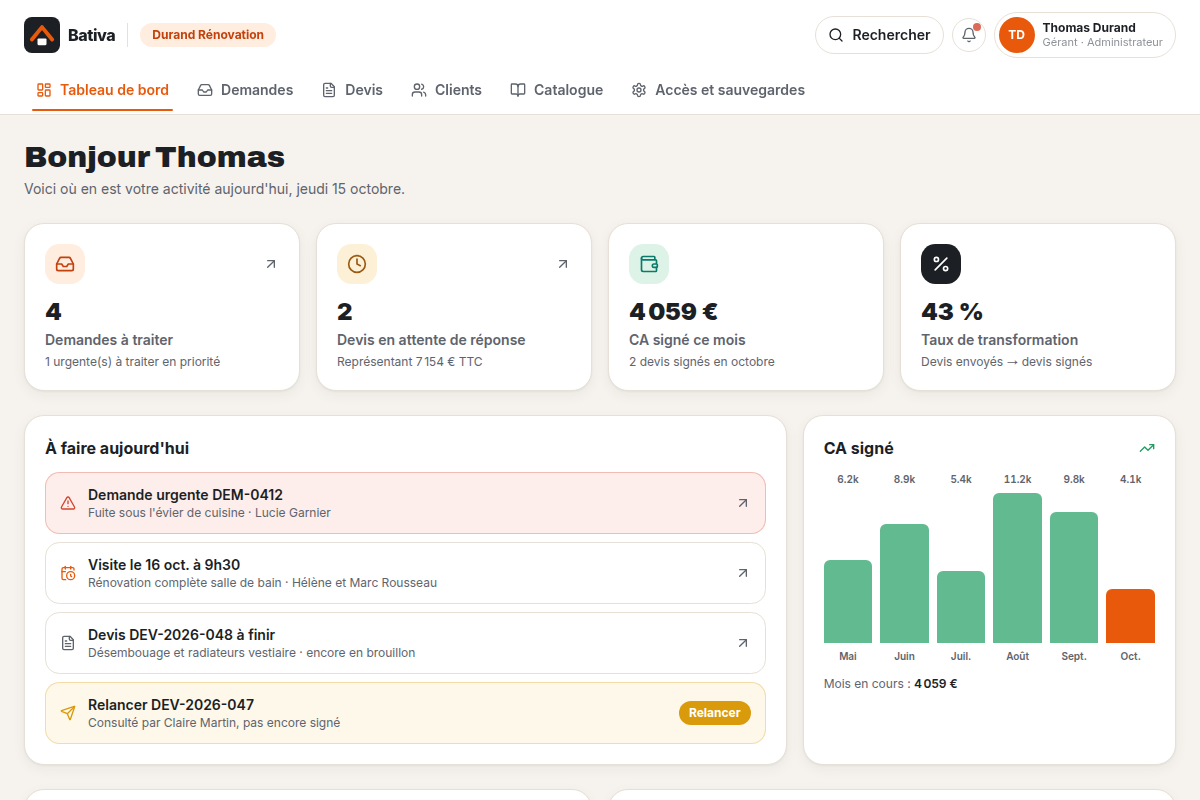Click the magnifier icon in Rechercher
The height and width of the screenshot is (800, 1200).
(836, 35)
